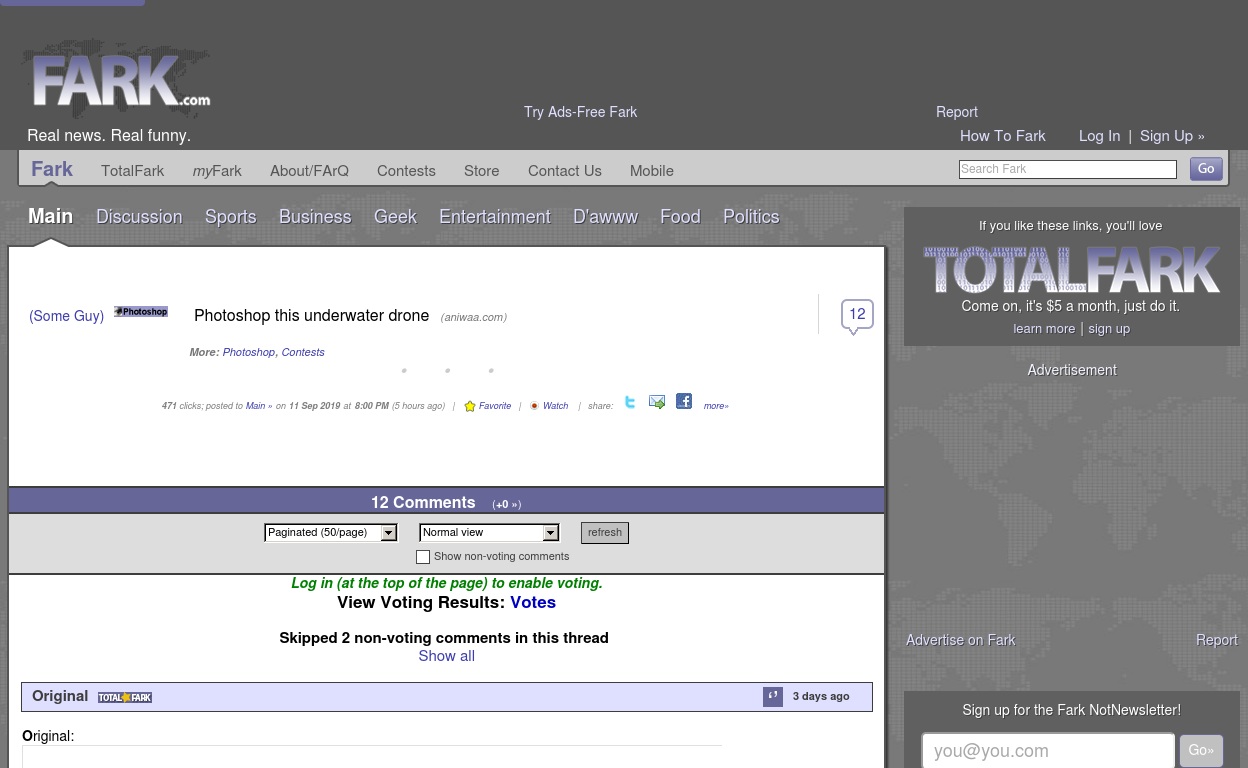Open the 12 comments bubble
1248x768 pixels.
pyautogui.click(x=857, y=315)
